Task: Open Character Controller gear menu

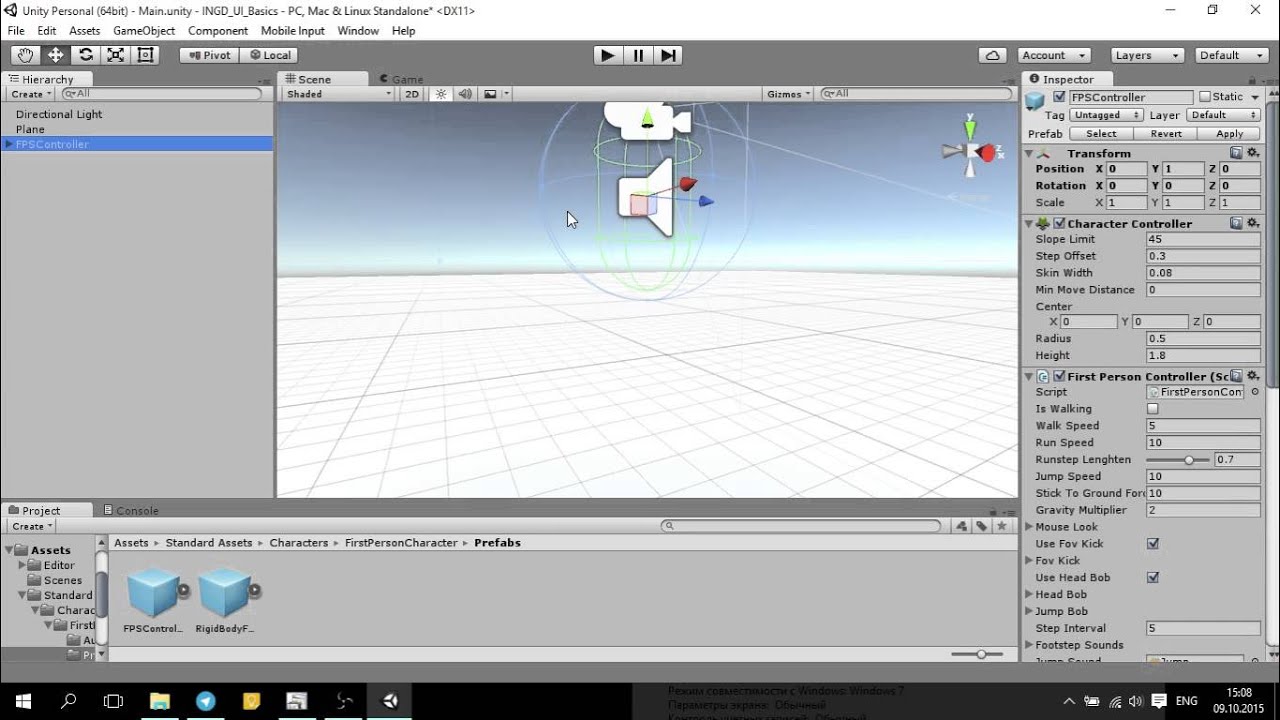Action: click(1252, 223)
